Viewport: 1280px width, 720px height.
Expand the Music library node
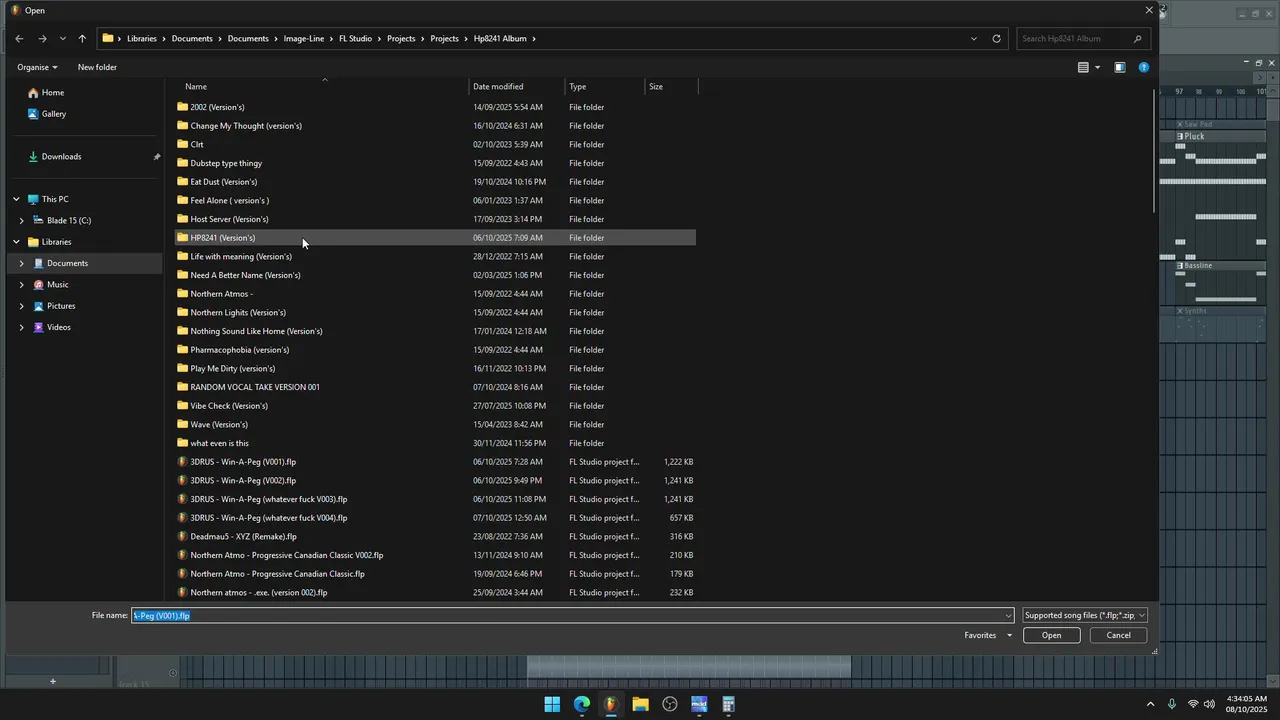pyautogui.click(x=22, y=285)
